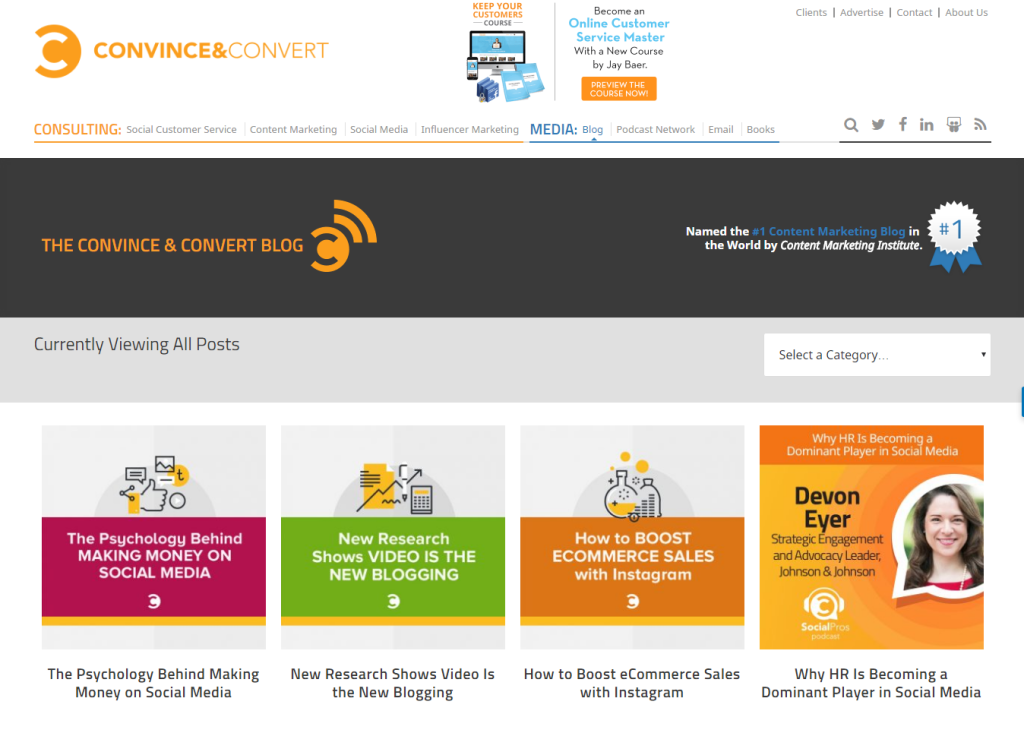The width and height of the screenshot is (1024, 733).
Task: Click the orange blog broadcast logo
Action: tap(344, 236)
